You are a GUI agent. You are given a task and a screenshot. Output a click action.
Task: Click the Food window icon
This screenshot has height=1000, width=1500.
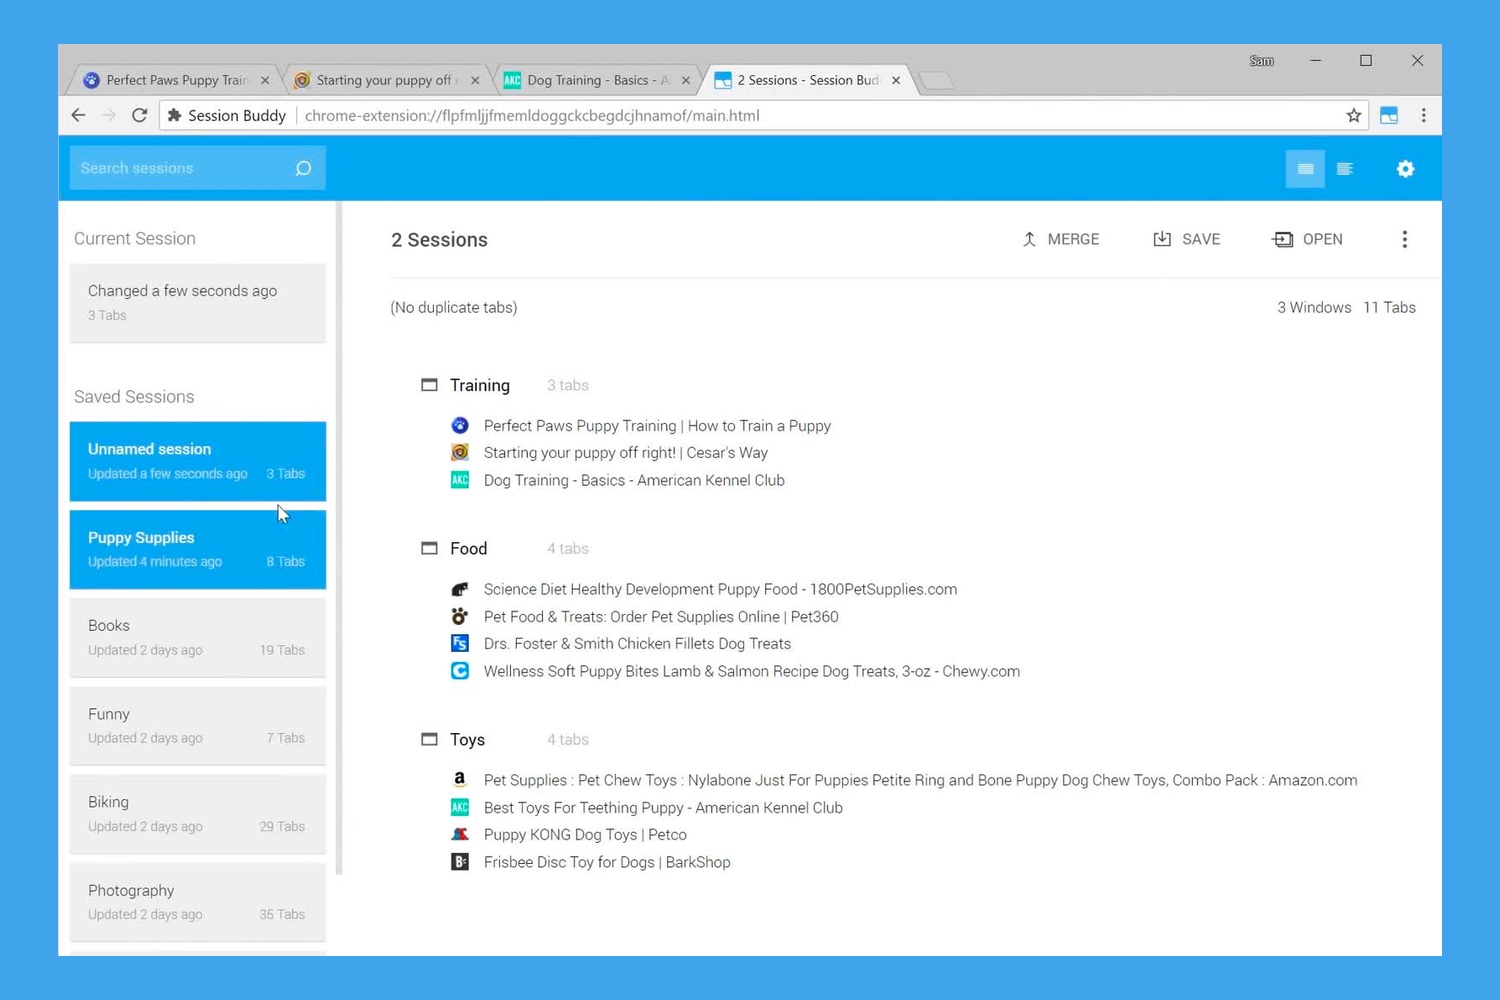(x=429, y=548)
